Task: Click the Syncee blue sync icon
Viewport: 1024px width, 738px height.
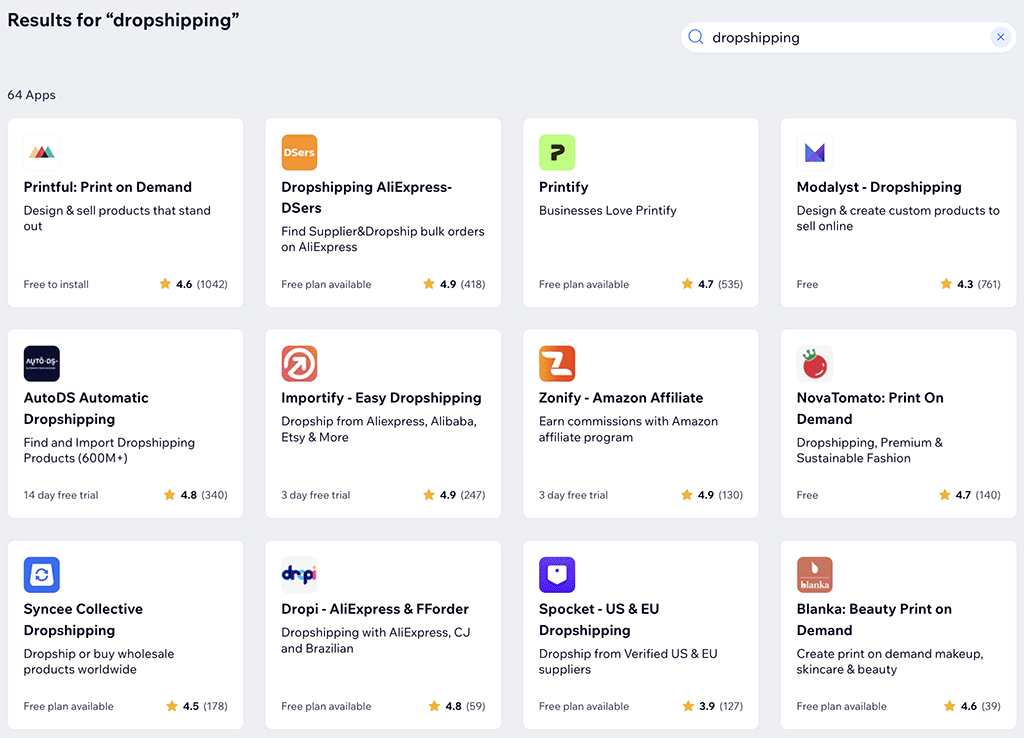Action: point(42,575)
